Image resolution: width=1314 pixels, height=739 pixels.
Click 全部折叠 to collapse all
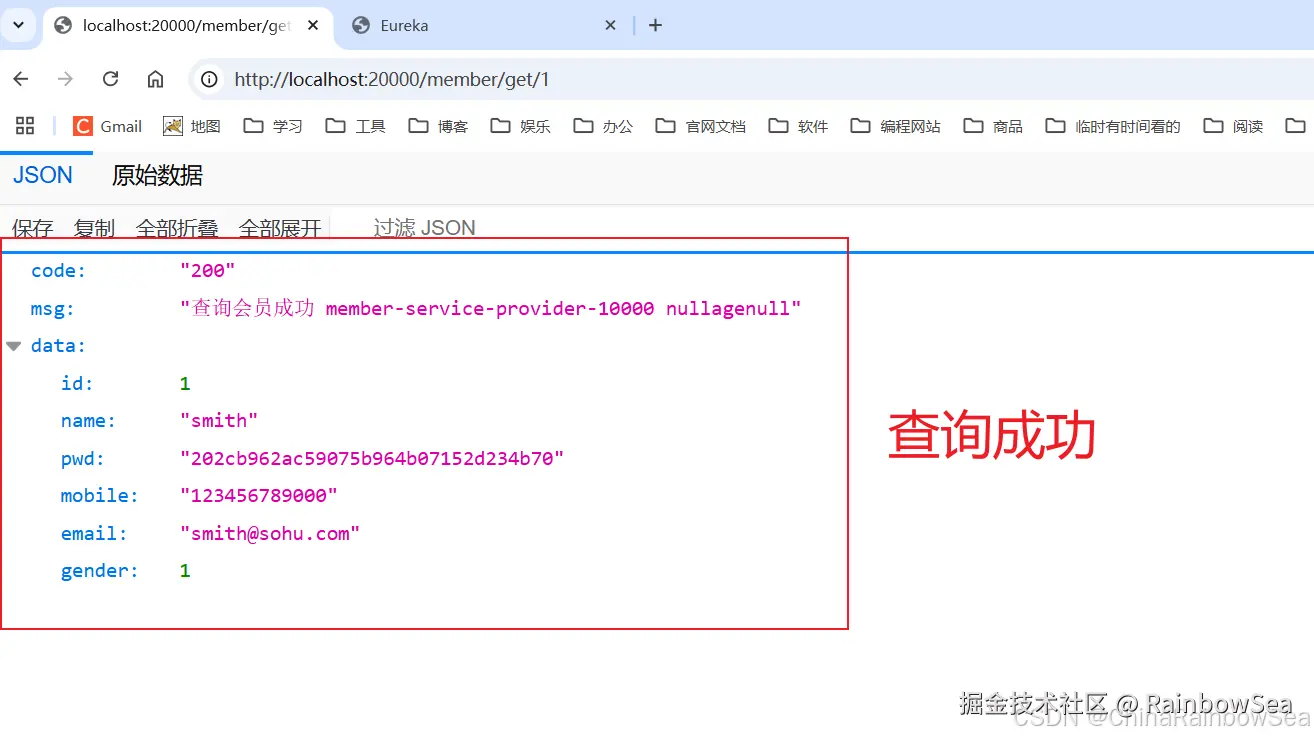click(177, 228)
